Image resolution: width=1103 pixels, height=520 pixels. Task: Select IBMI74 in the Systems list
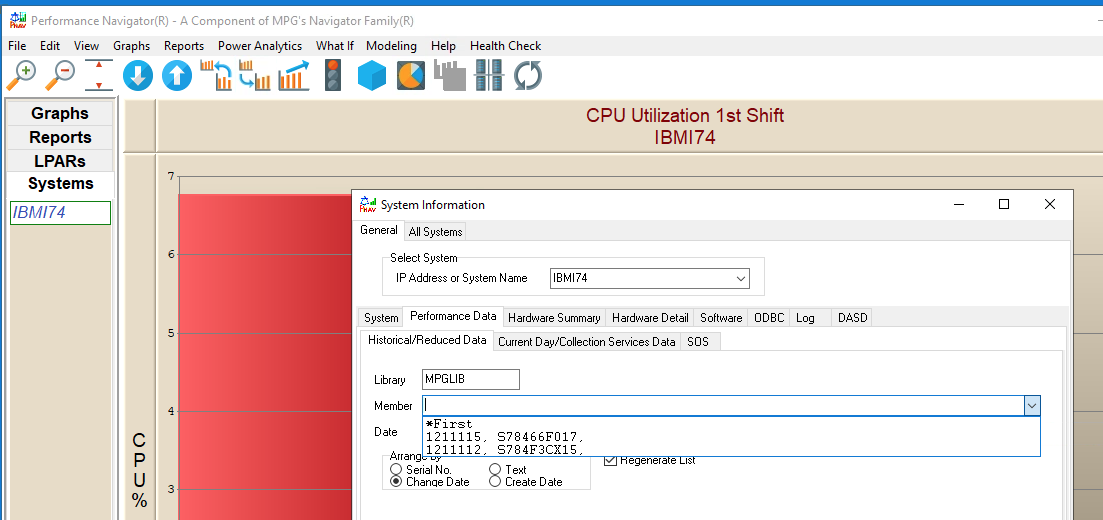point(60,213)
